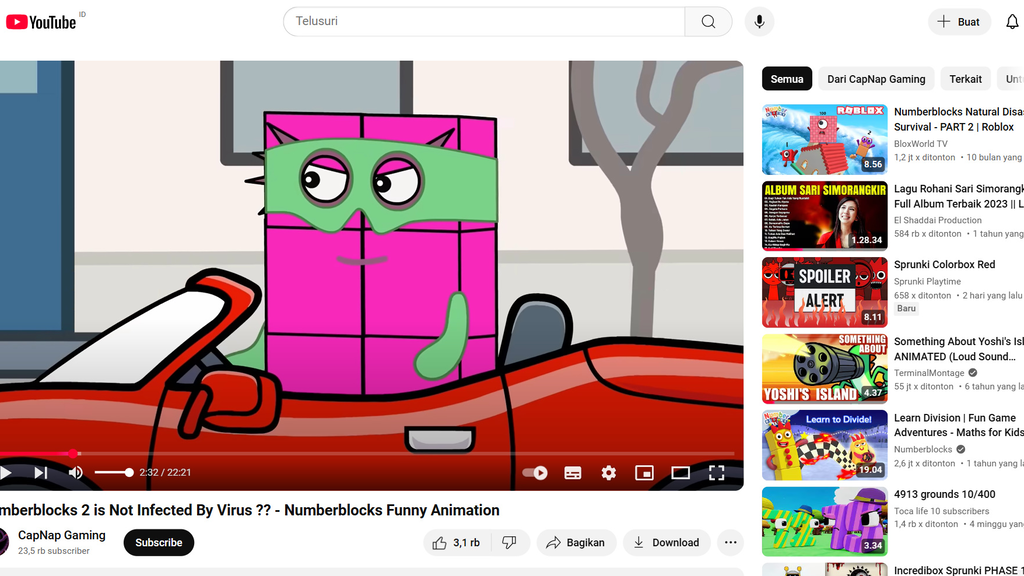Skip to the next video
The width and height of the screenshot is (1024, 576).
click(40, 472)
